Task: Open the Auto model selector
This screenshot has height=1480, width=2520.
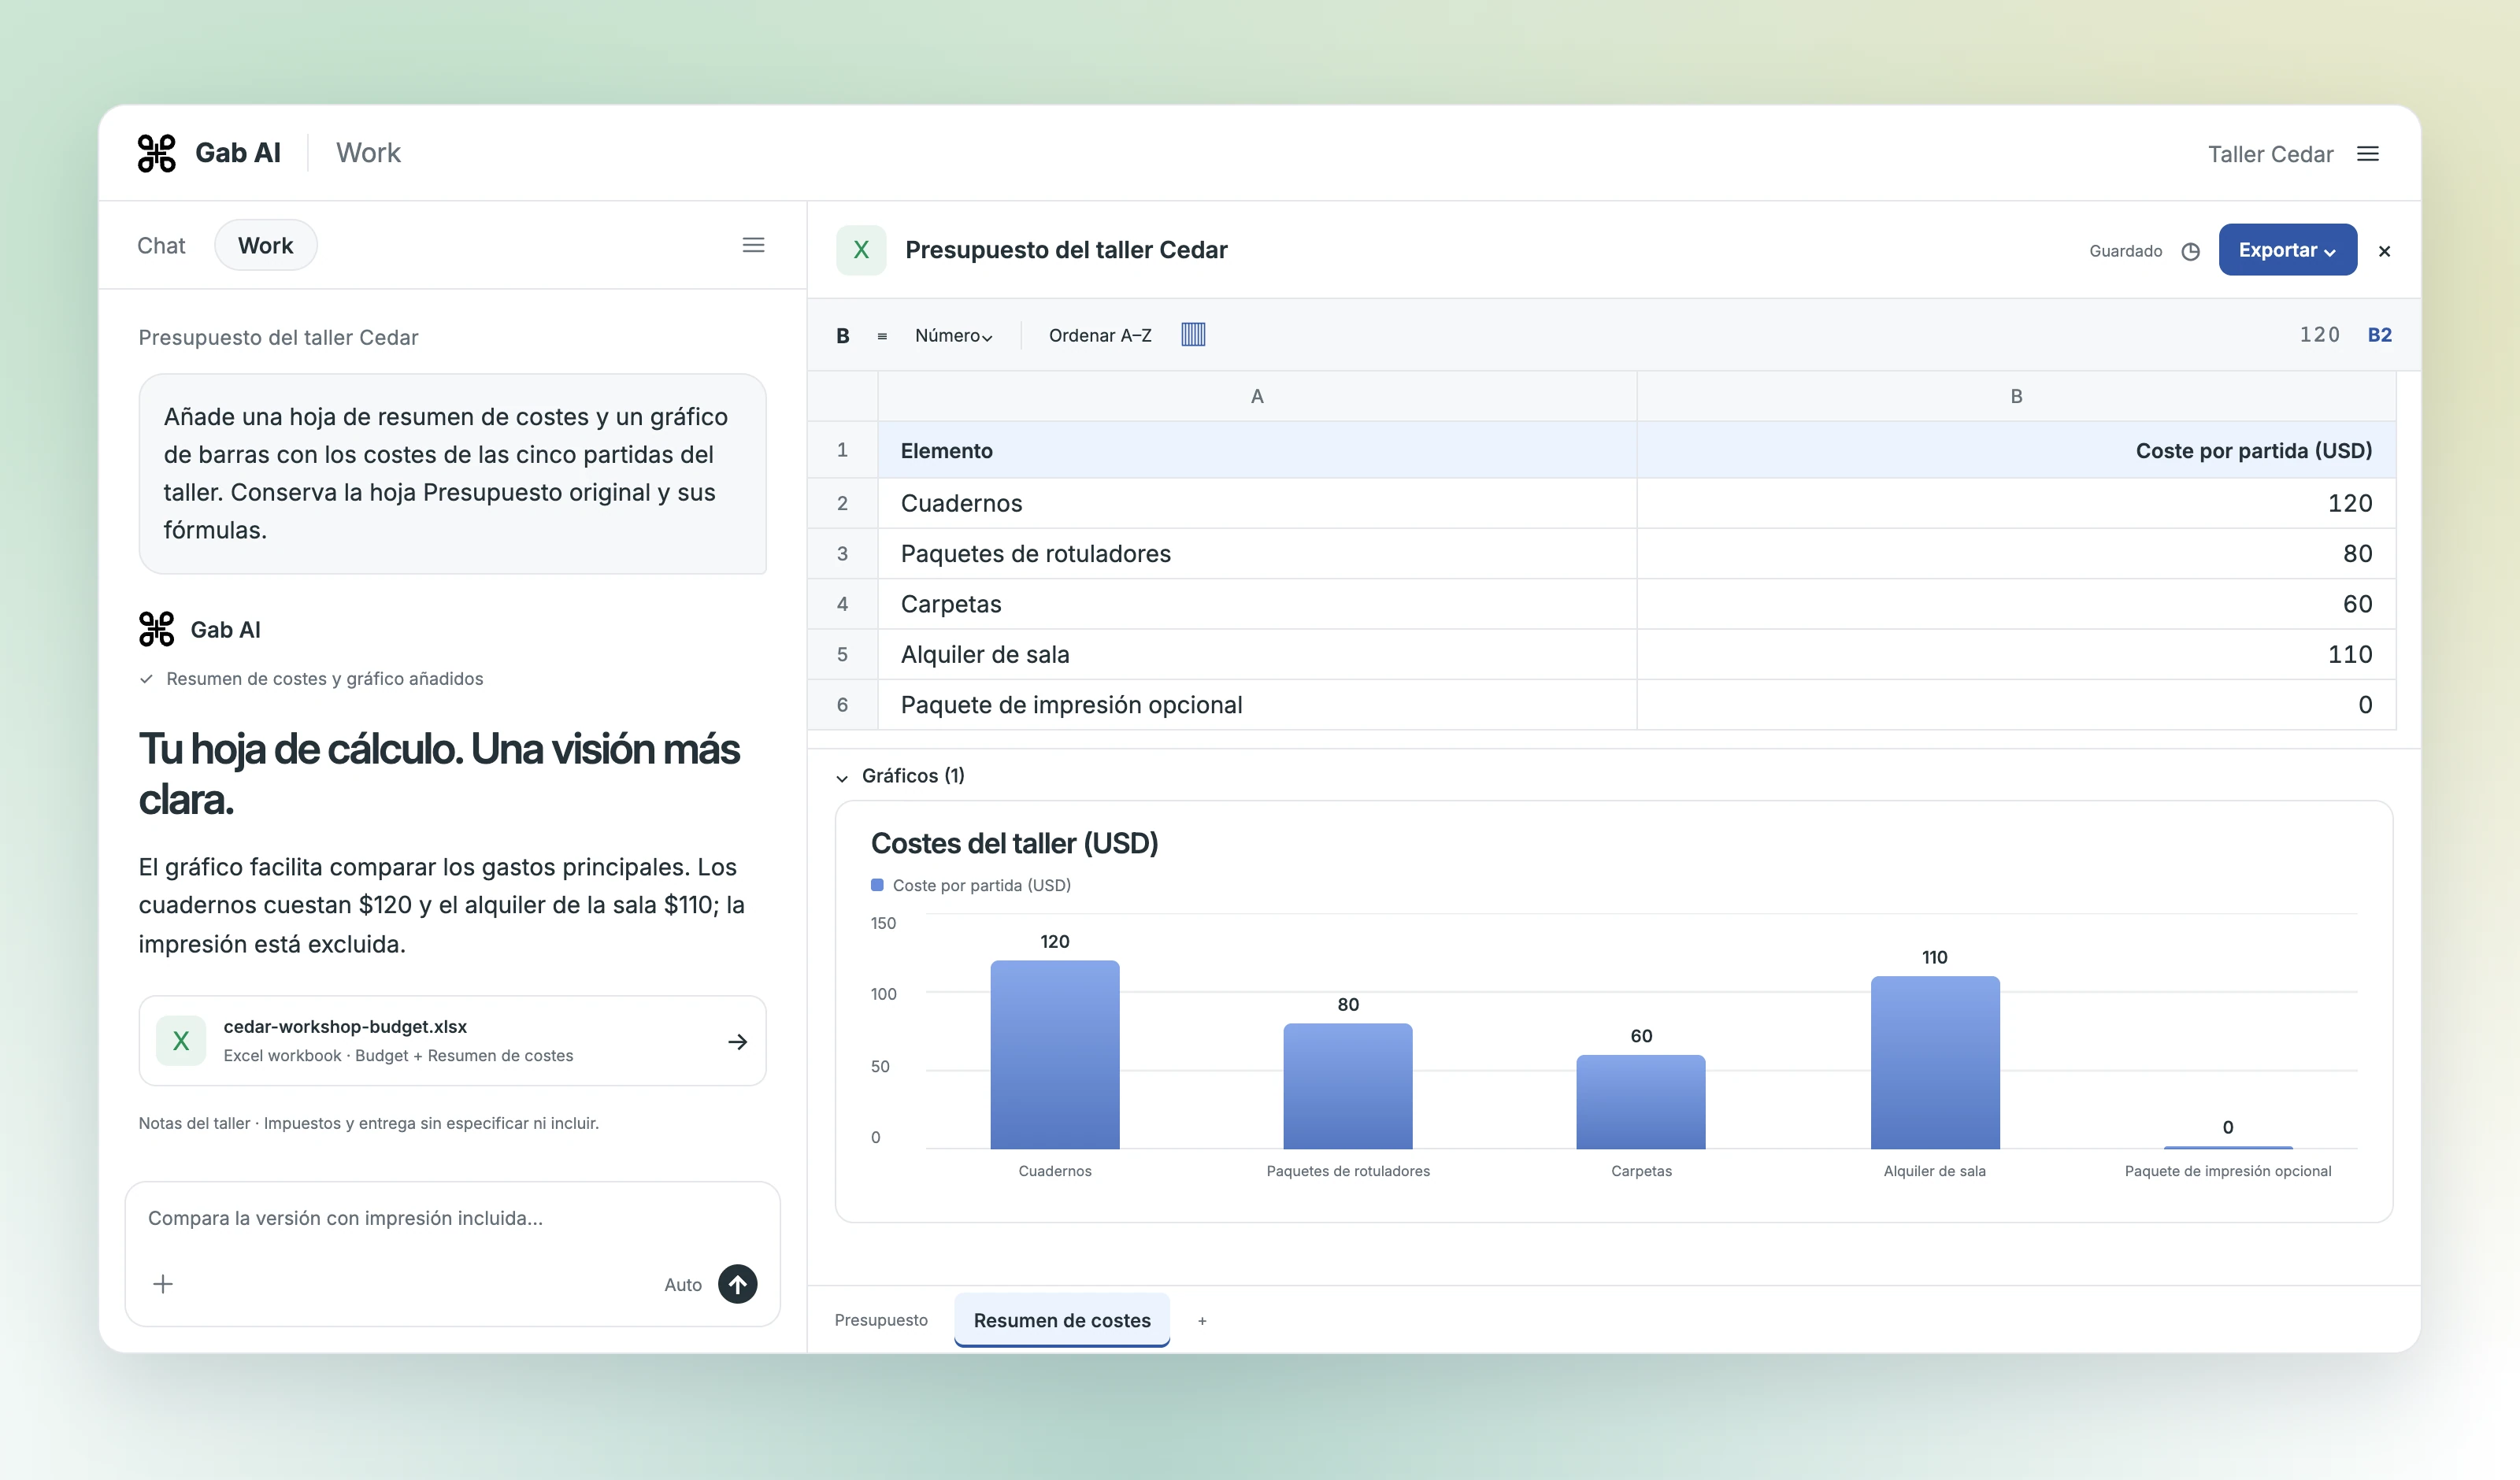Action: 683,1285
